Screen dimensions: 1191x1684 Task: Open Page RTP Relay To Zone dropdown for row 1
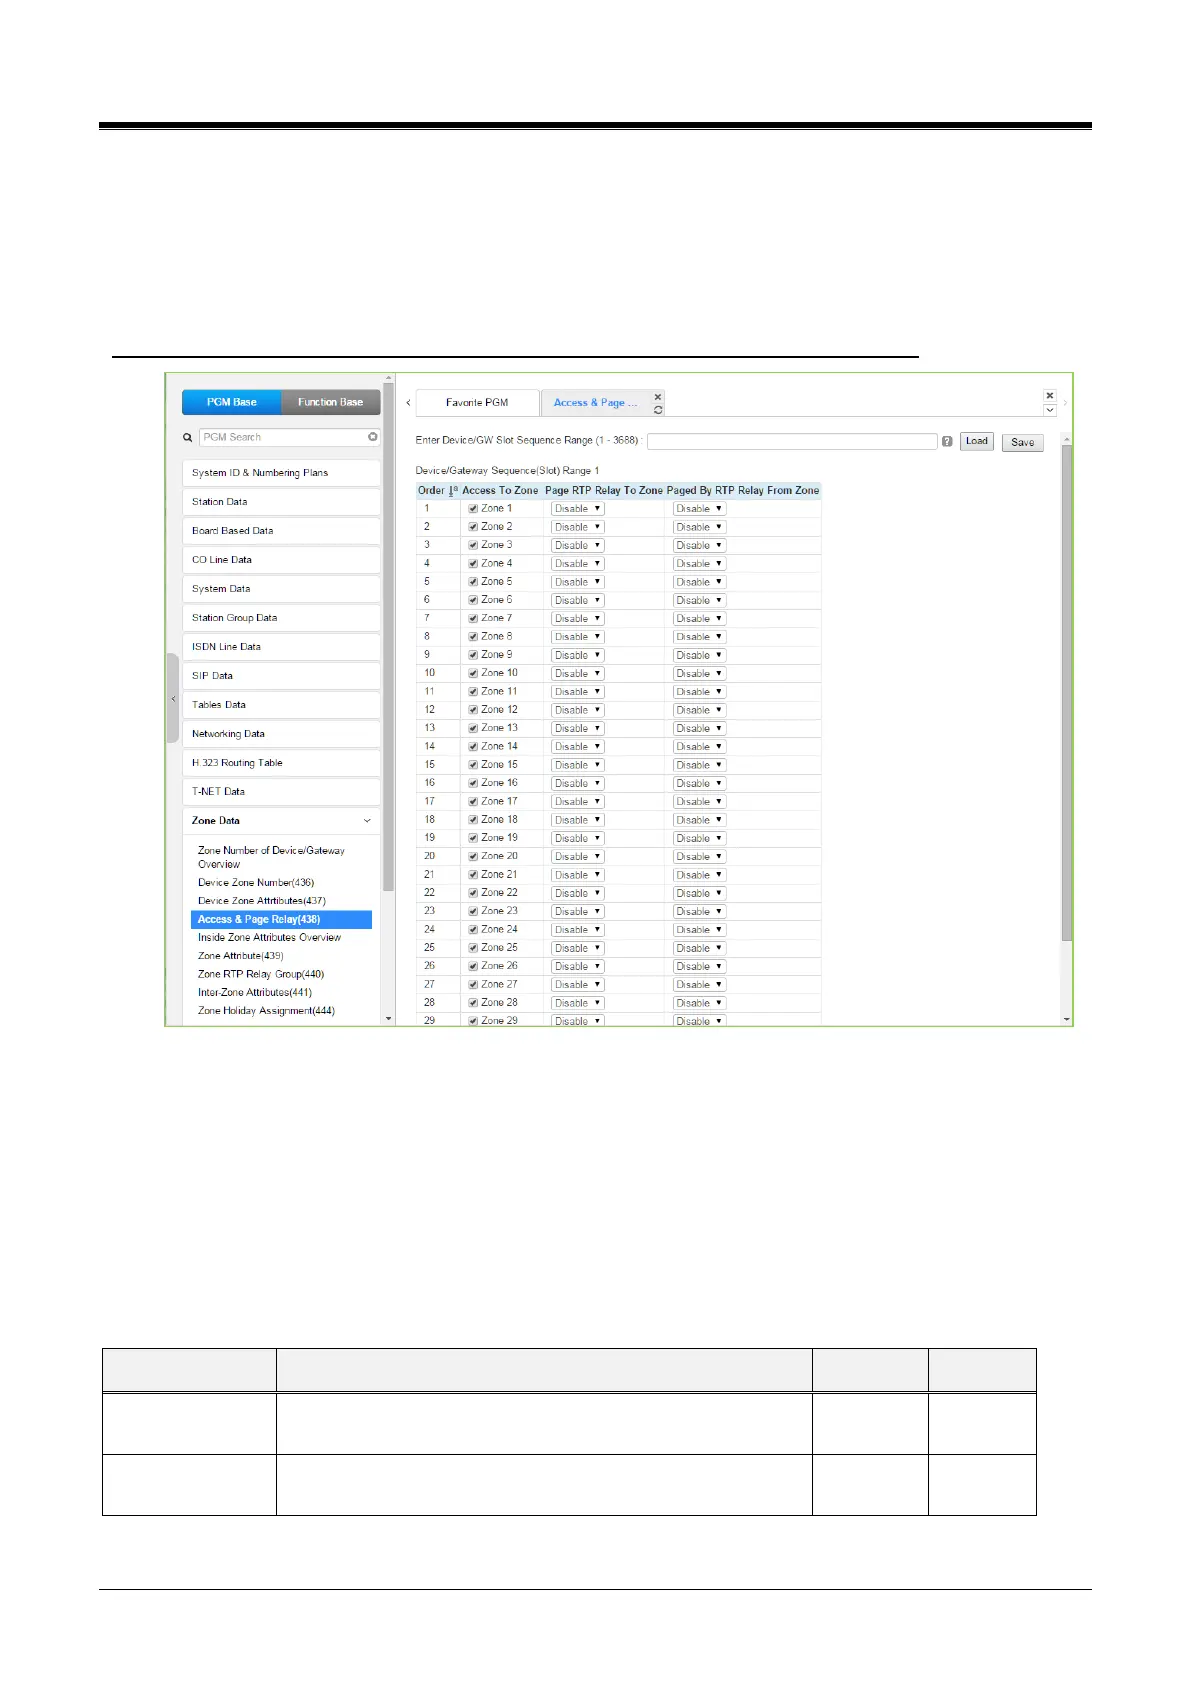578,509
